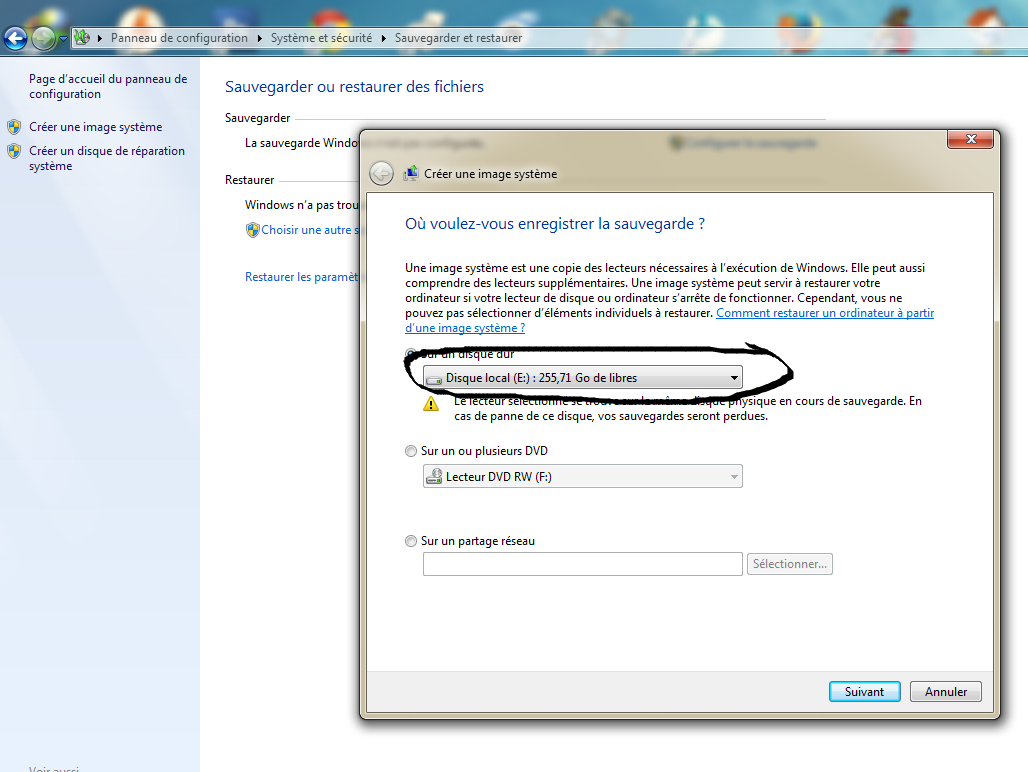
Task: Click the Sélectionner... button
Action: click(790, 564)
